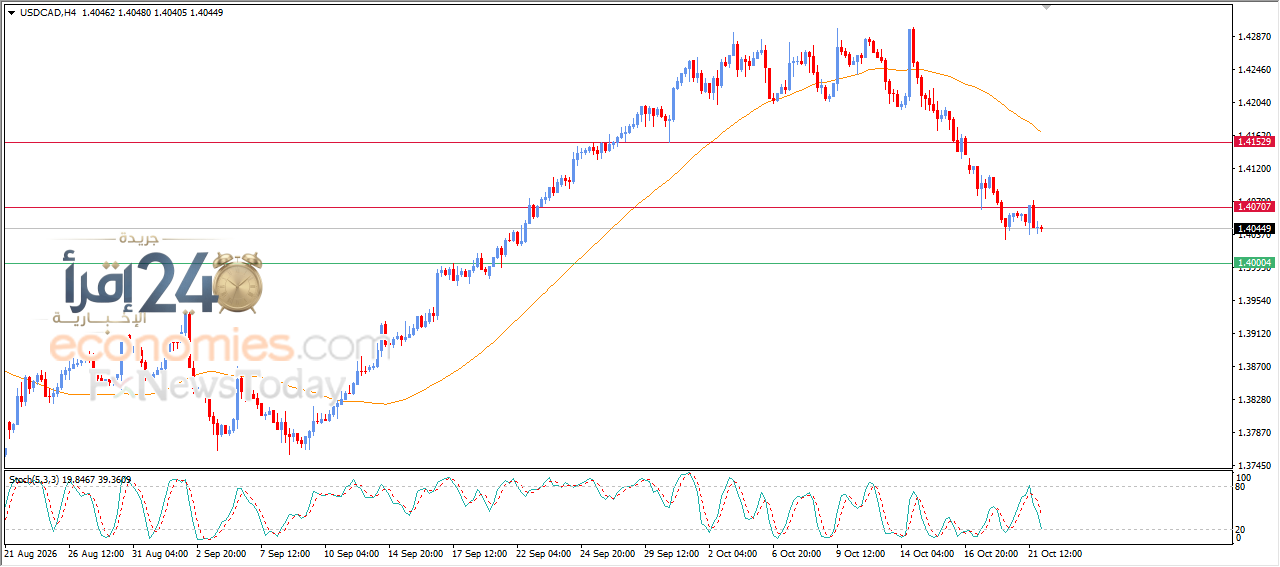Click the 20 level on Stochastic scale
This screenshot has height=567, width=1280.
(x=1241, y=528)
